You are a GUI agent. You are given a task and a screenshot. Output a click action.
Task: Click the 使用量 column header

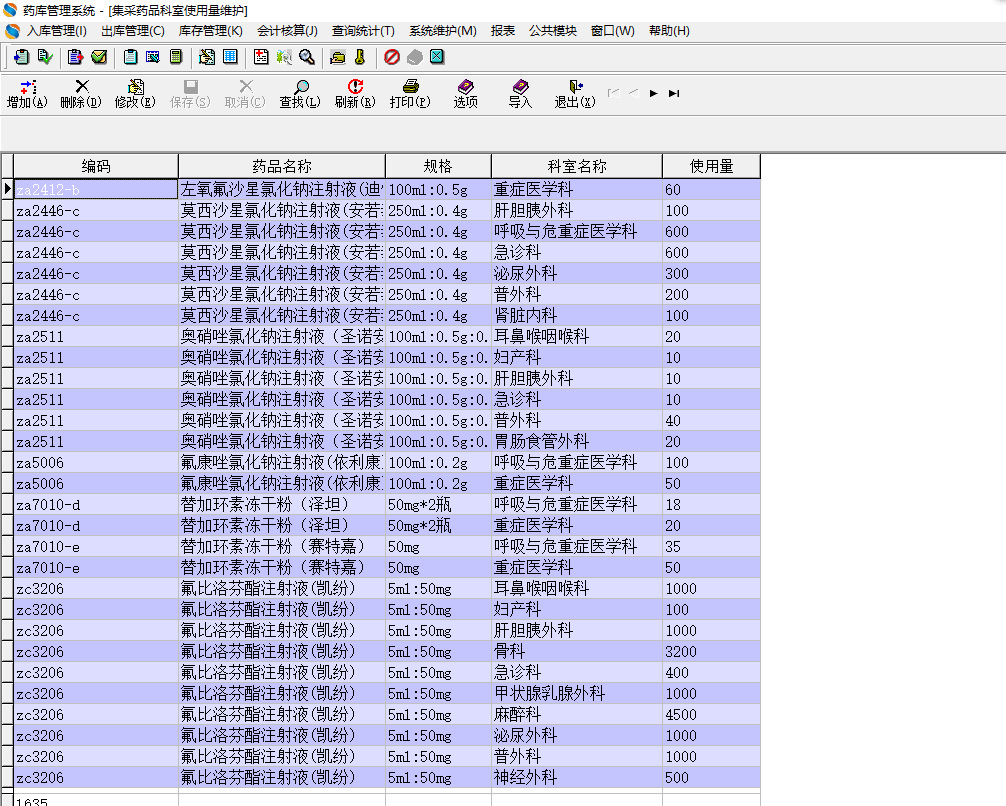click(x=712, y=166)
